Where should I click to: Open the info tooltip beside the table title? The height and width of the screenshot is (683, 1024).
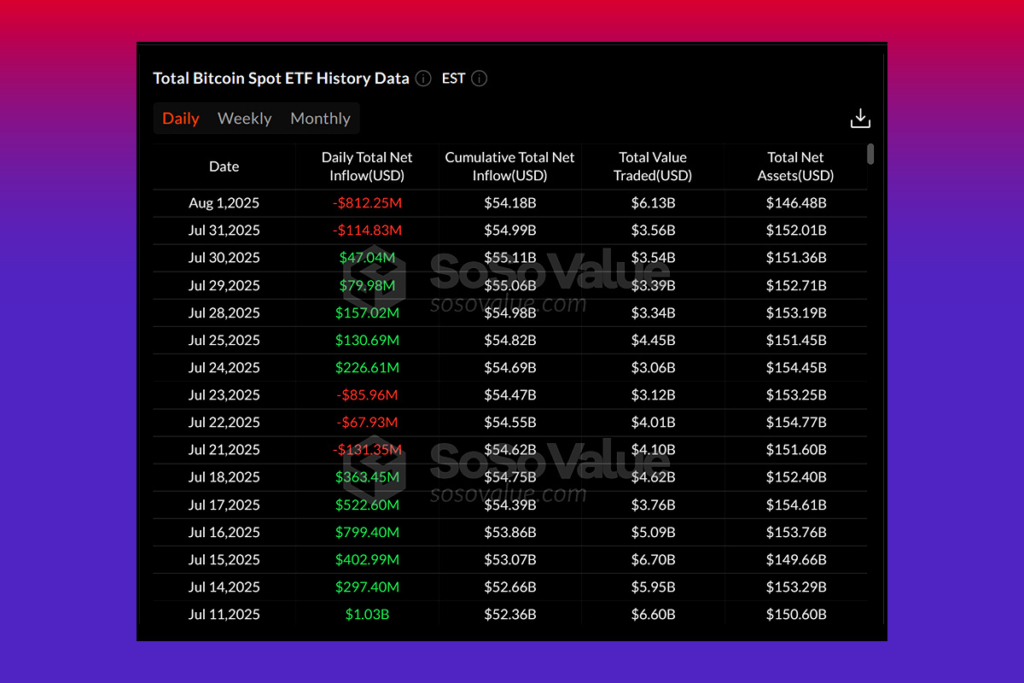422,78
